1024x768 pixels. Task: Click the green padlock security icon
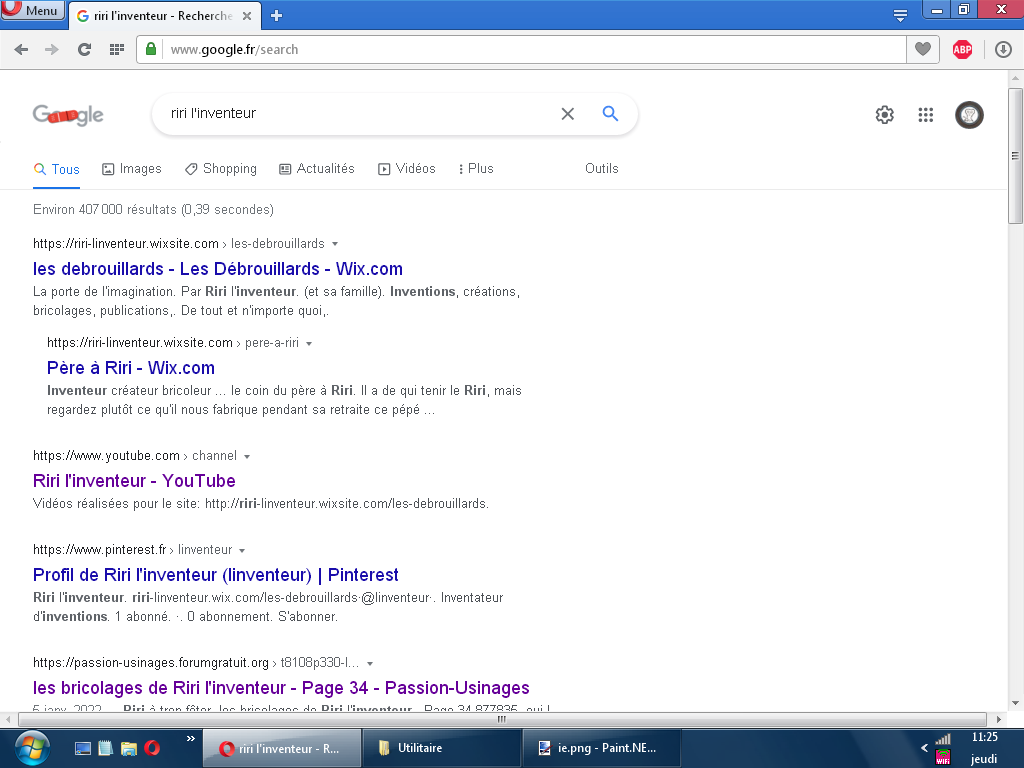click(151, 49)
